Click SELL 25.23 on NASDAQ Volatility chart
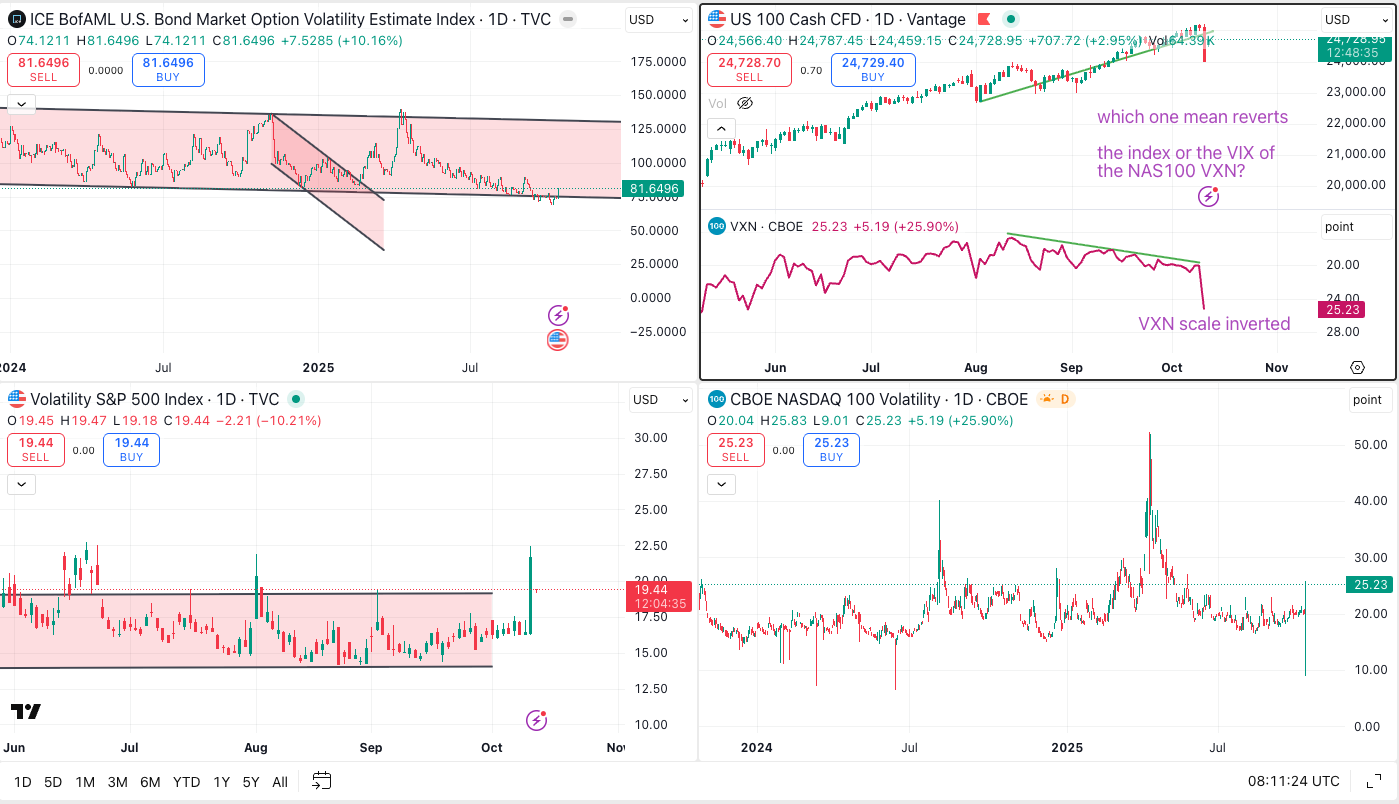The image size is (1399, 804). tap(736, 450)
